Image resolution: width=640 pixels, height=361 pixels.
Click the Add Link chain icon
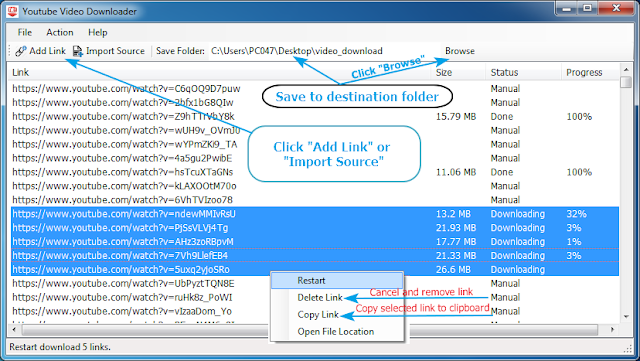pos(21,51)
